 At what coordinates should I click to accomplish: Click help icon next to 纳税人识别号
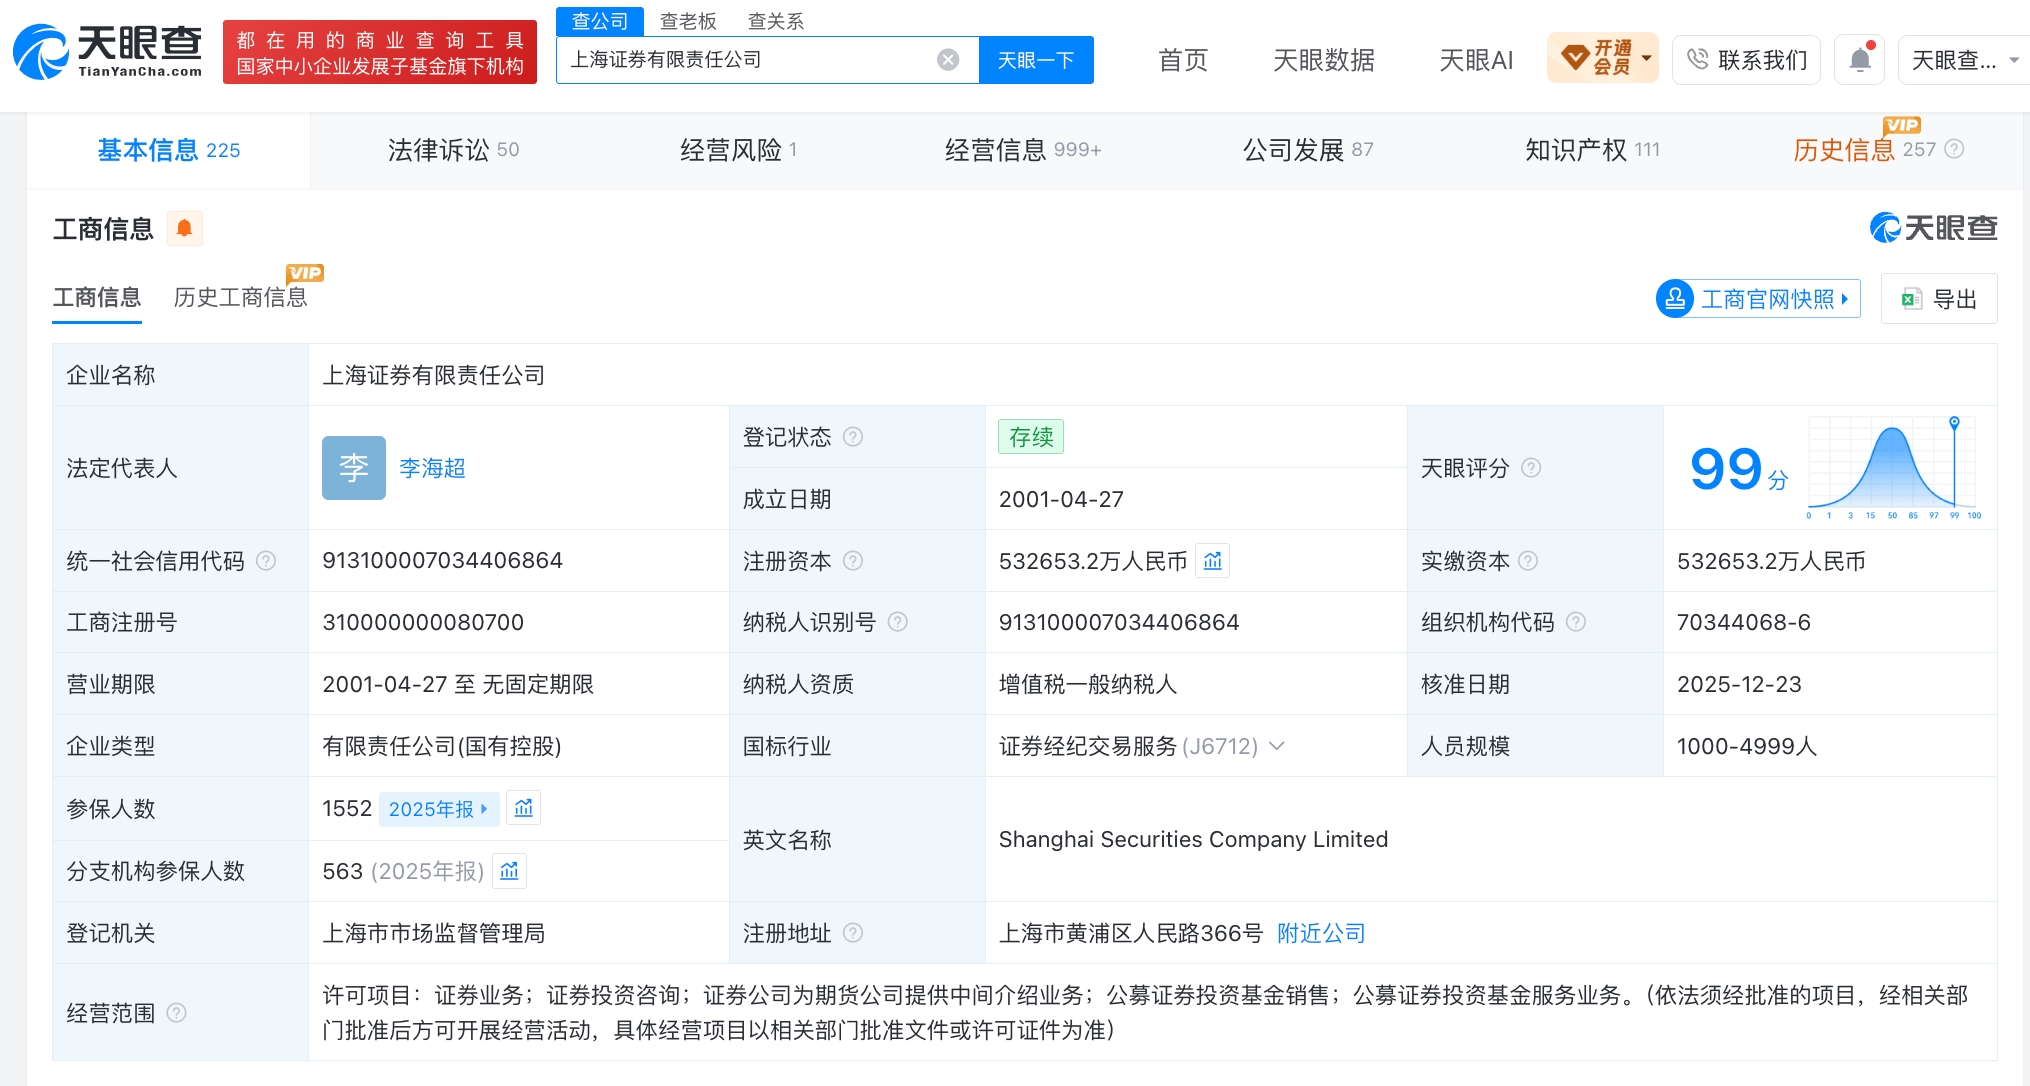click(898, 622)
